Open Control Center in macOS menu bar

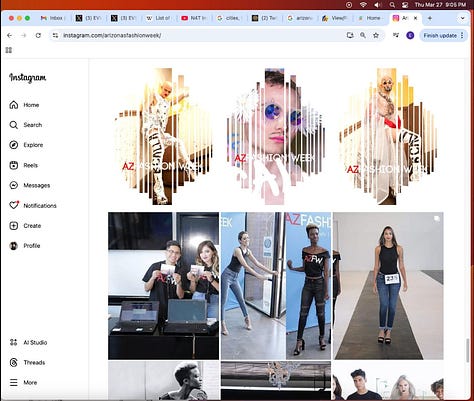point(405,5)
